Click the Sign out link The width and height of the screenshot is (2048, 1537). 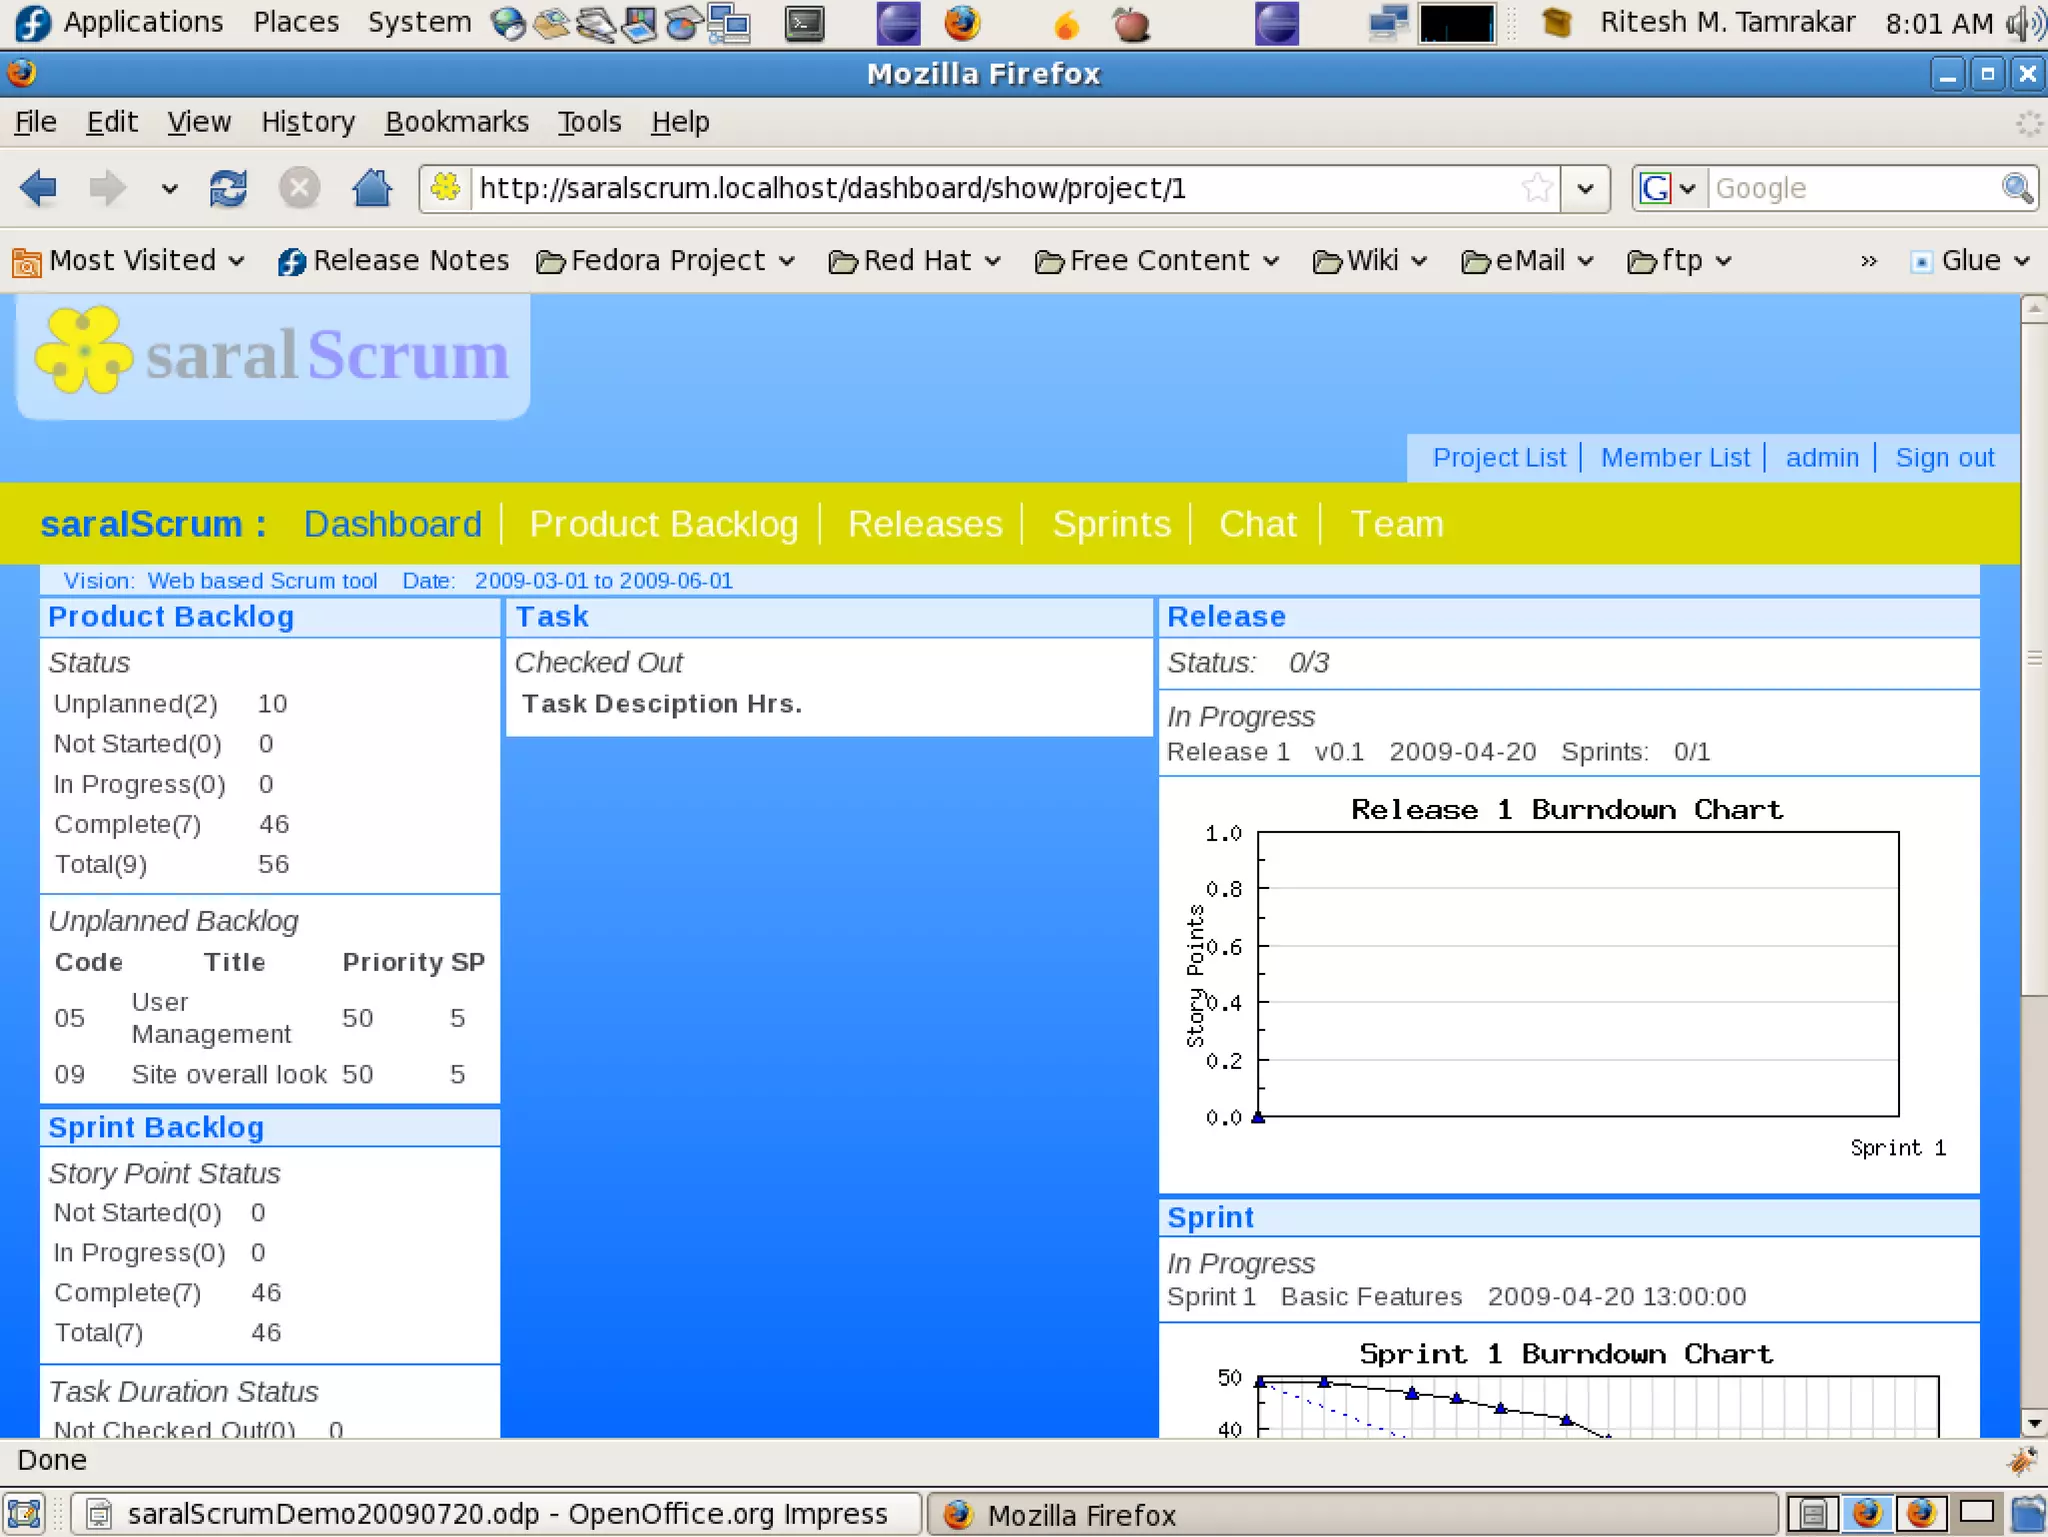1944,458
